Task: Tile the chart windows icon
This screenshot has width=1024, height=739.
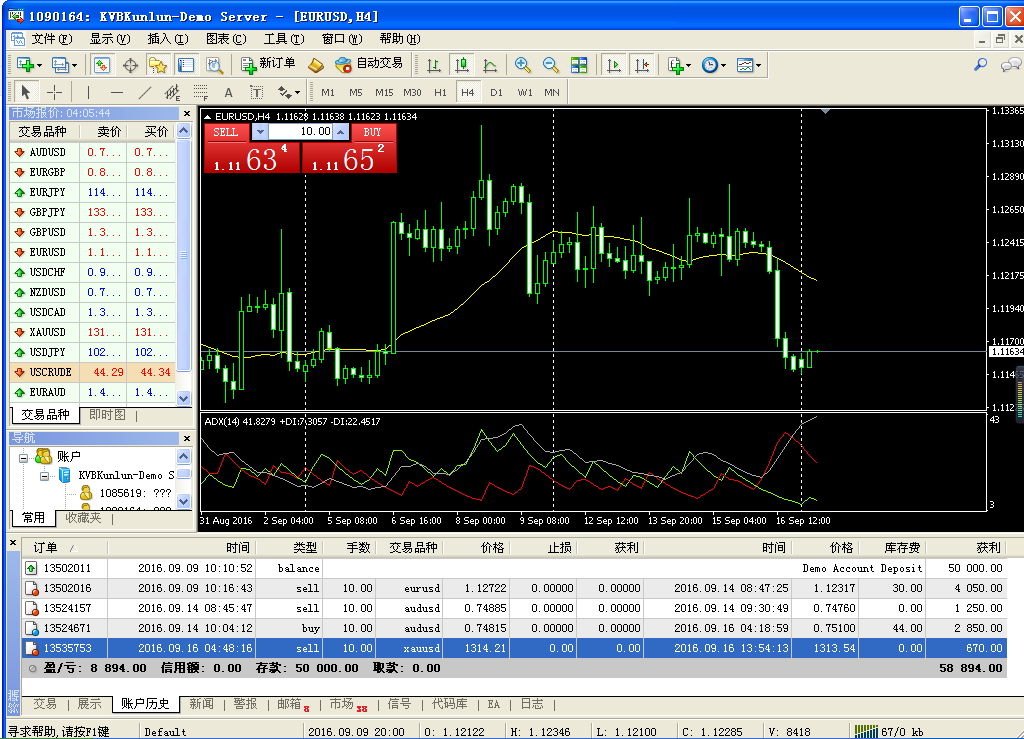Action: (579, 65)
